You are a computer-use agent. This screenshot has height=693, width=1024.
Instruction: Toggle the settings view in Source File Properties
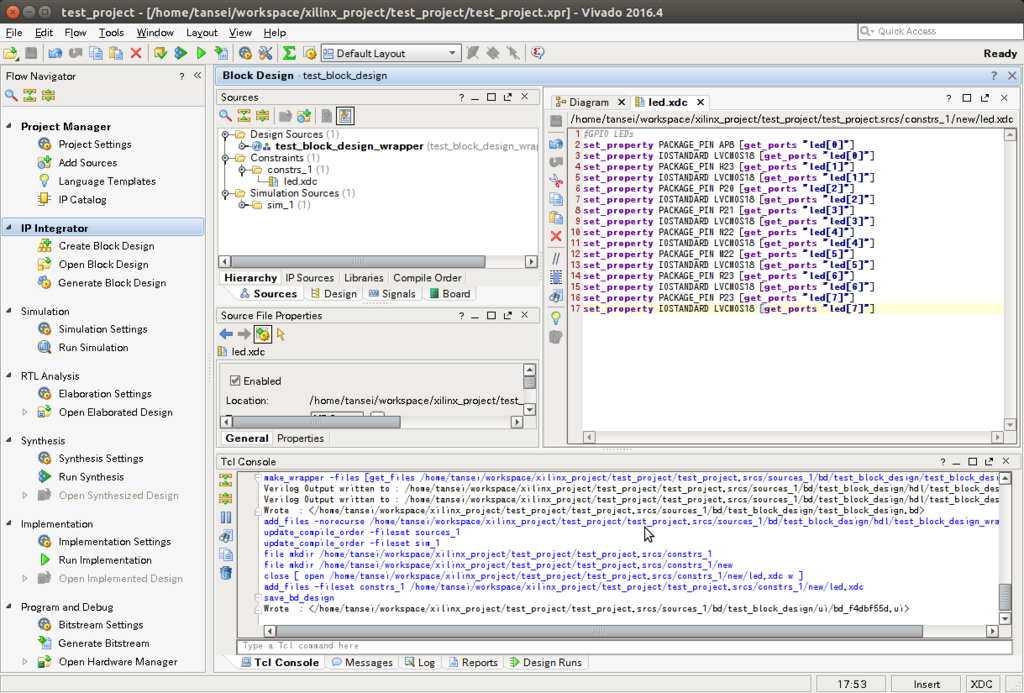pyautogui.click(x=263, y=334)
